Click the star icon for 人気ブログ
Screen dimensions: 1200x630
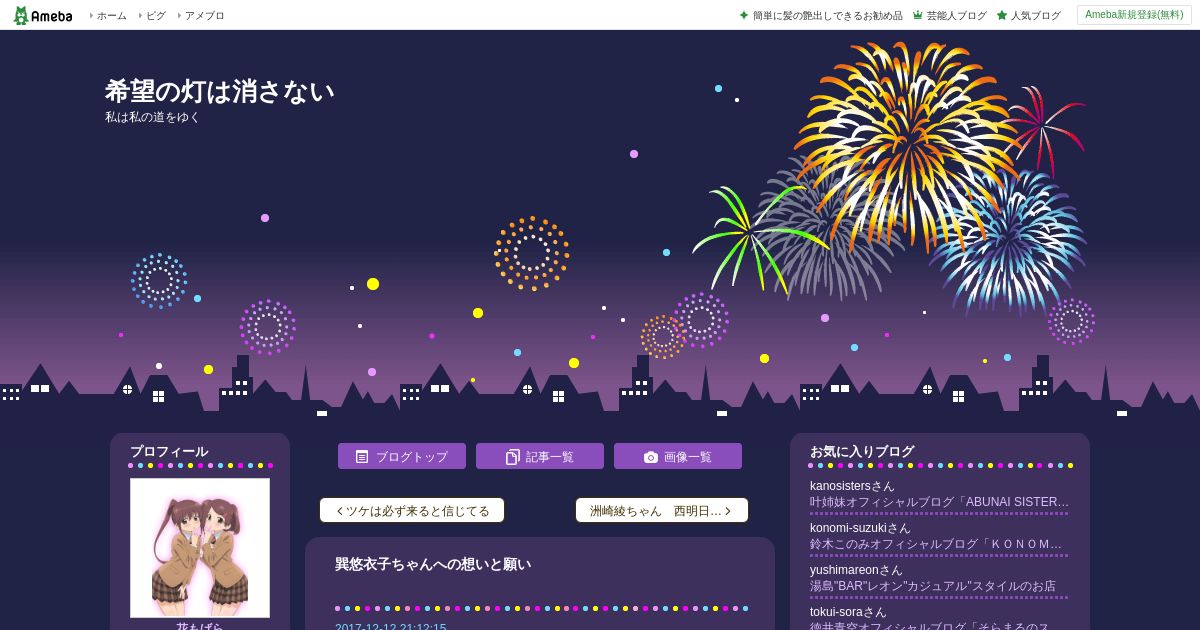[1002, 15]
